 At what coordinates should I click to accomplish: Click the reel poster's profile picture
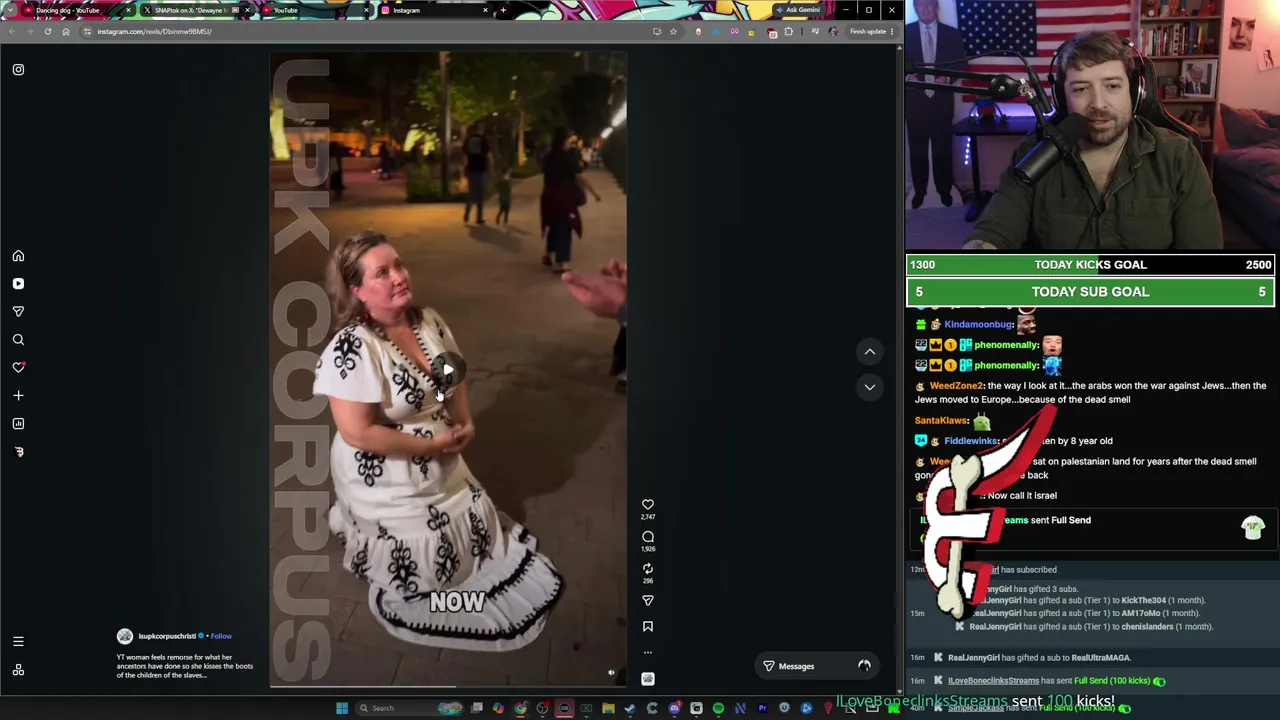(x=125, y=636)
